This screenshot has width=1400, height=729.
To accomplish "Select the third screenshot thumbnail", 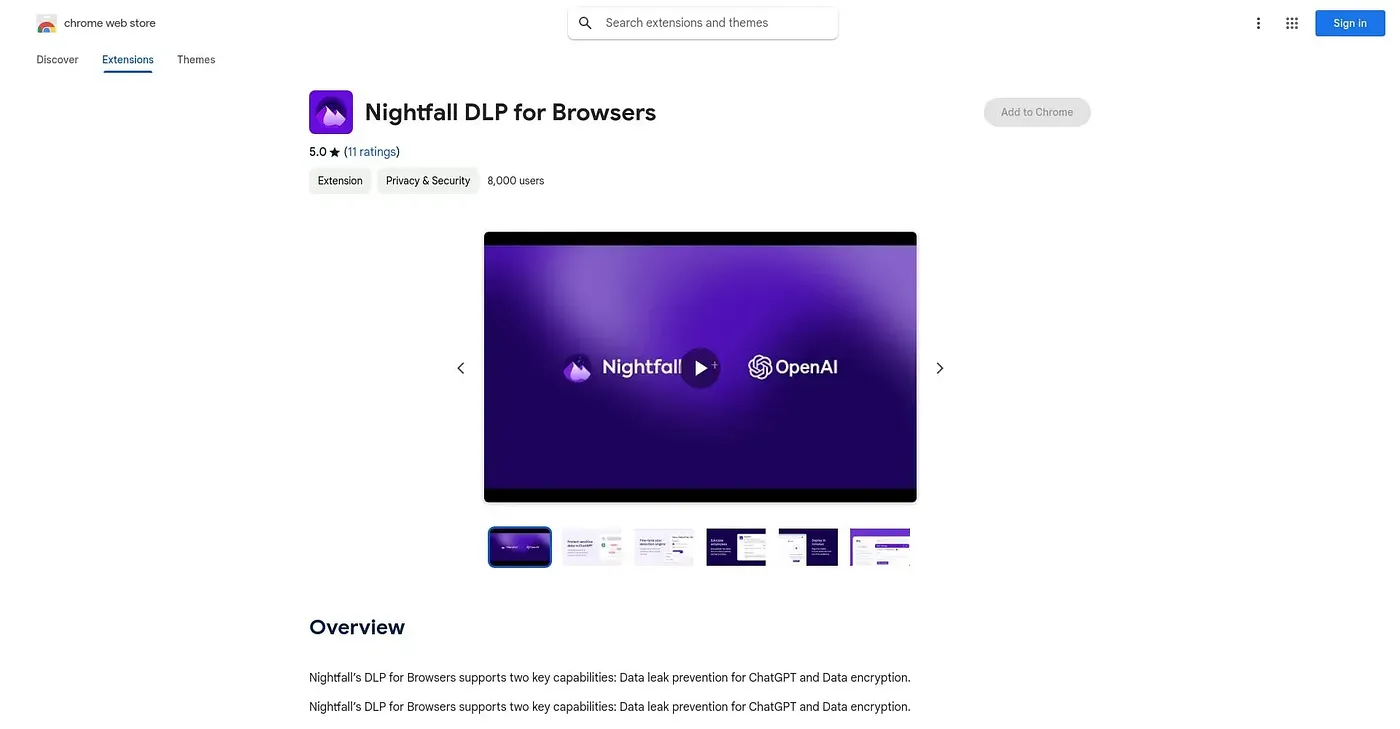I will tap(664, 547).
